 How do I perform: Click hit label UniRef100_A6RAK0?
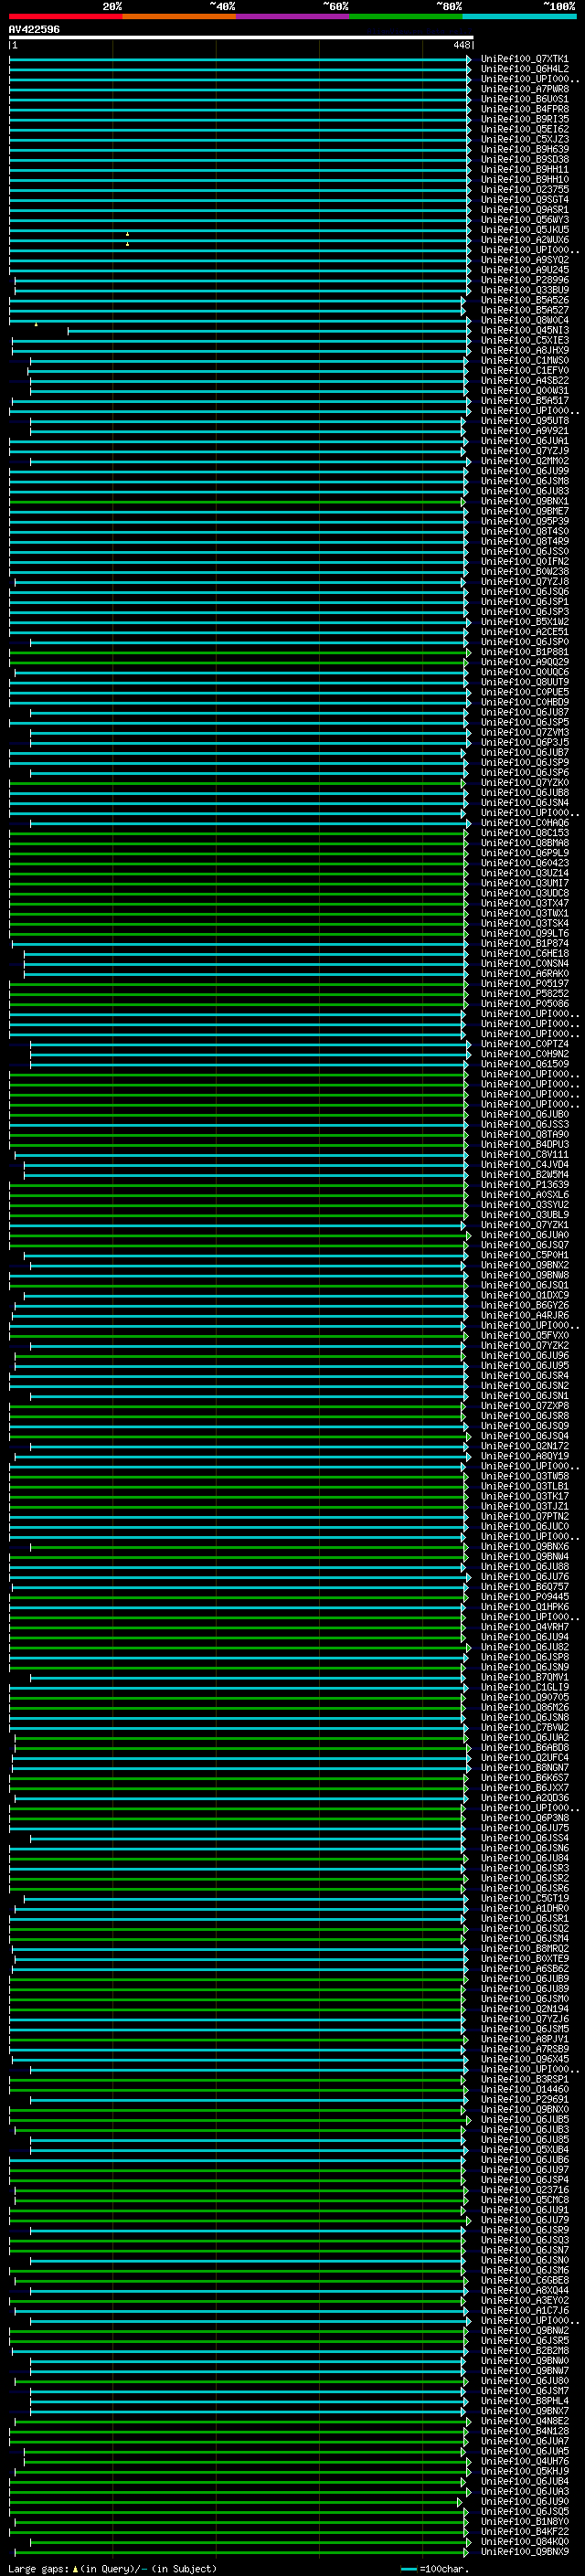coord(524,973)
